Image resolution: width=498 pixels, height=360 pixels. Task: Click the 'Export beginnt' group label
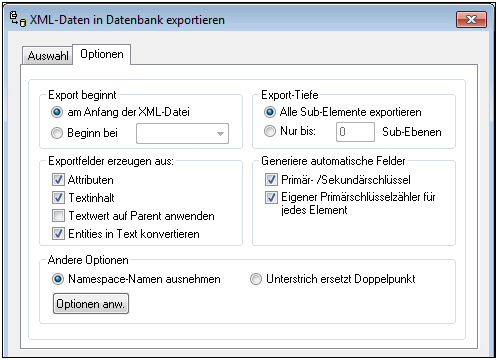tap(82, 95)
